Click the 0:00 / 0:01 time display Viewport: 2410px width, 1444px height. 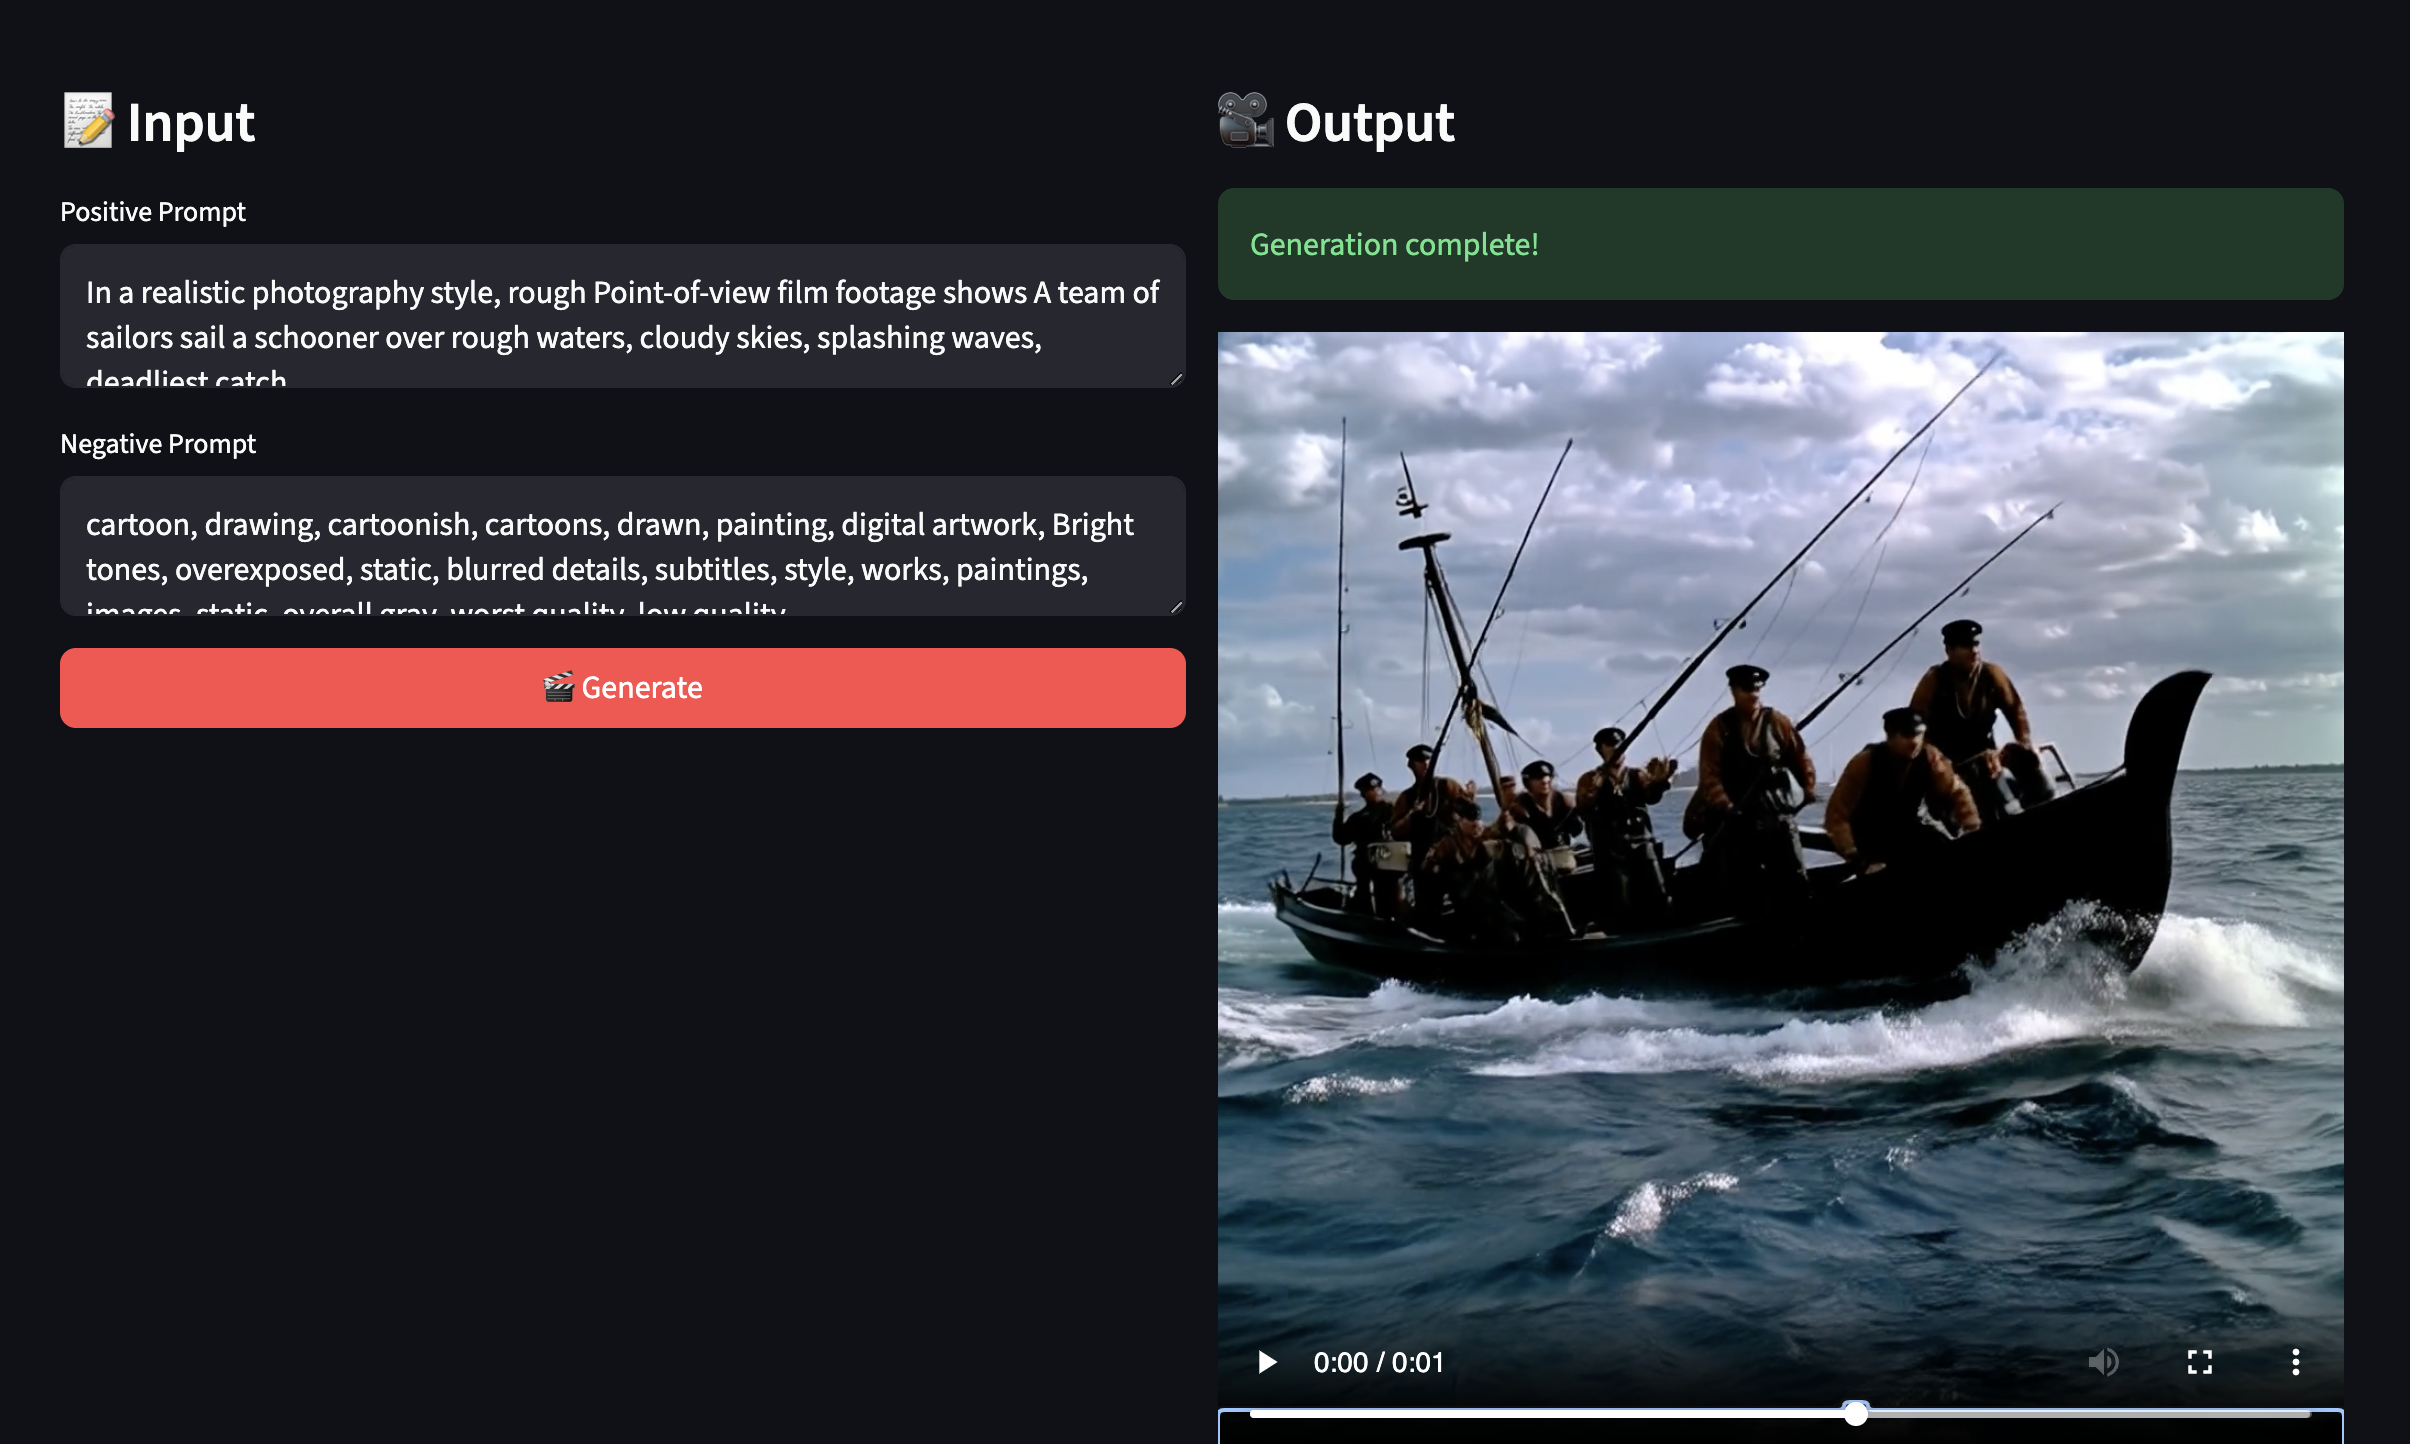coord(1378,1362)
